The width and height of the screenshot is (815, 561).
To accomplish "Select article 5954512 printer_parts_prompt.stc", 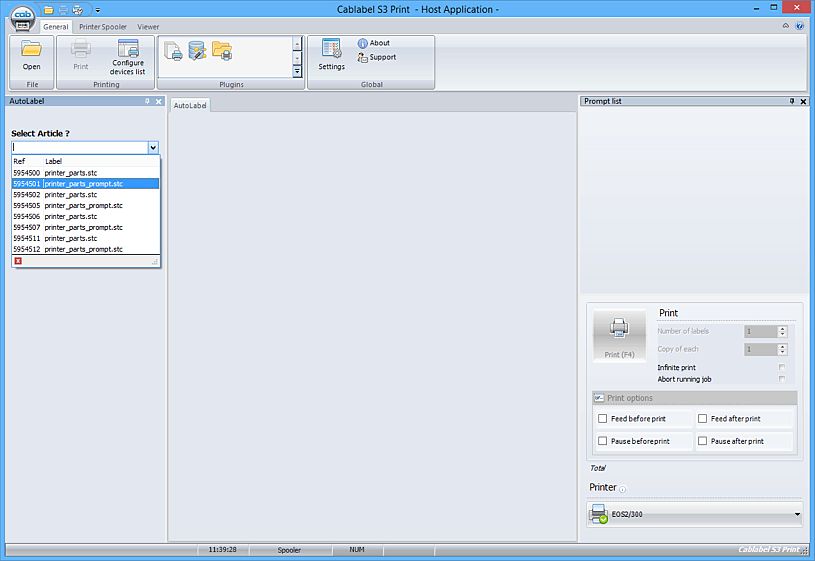I will pos(85,249).
